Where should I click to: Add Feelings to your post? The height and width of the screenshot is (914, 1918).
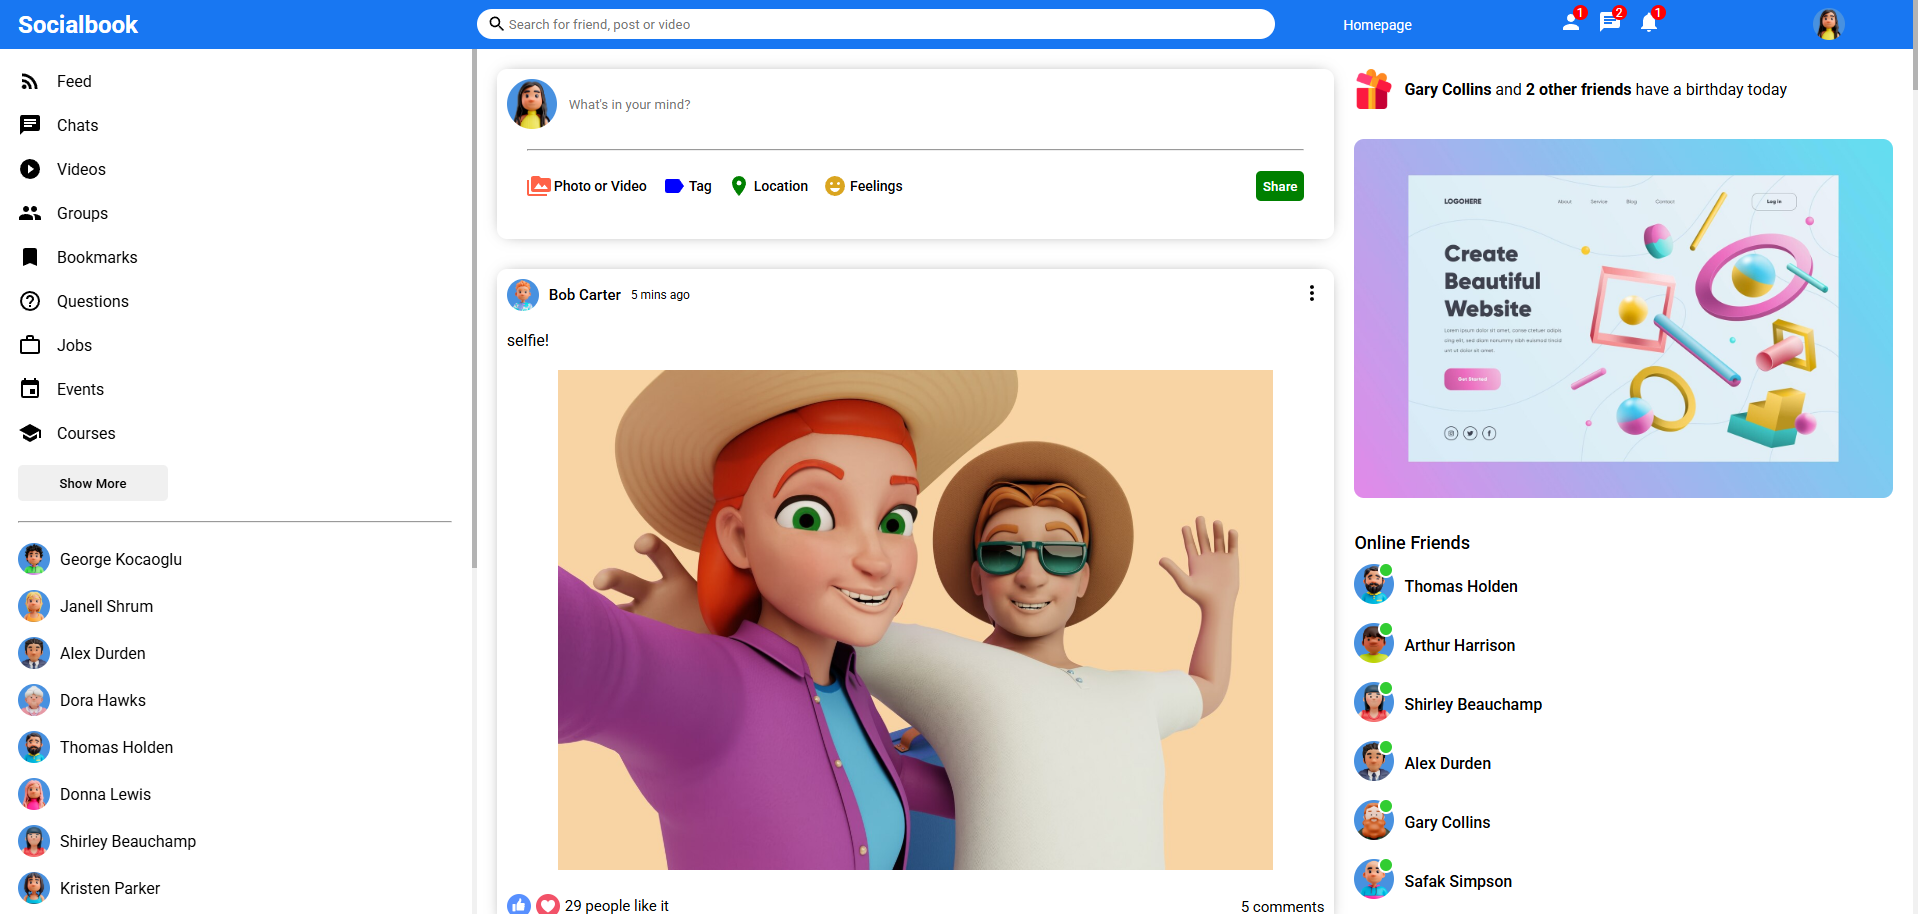click(863, 186)
